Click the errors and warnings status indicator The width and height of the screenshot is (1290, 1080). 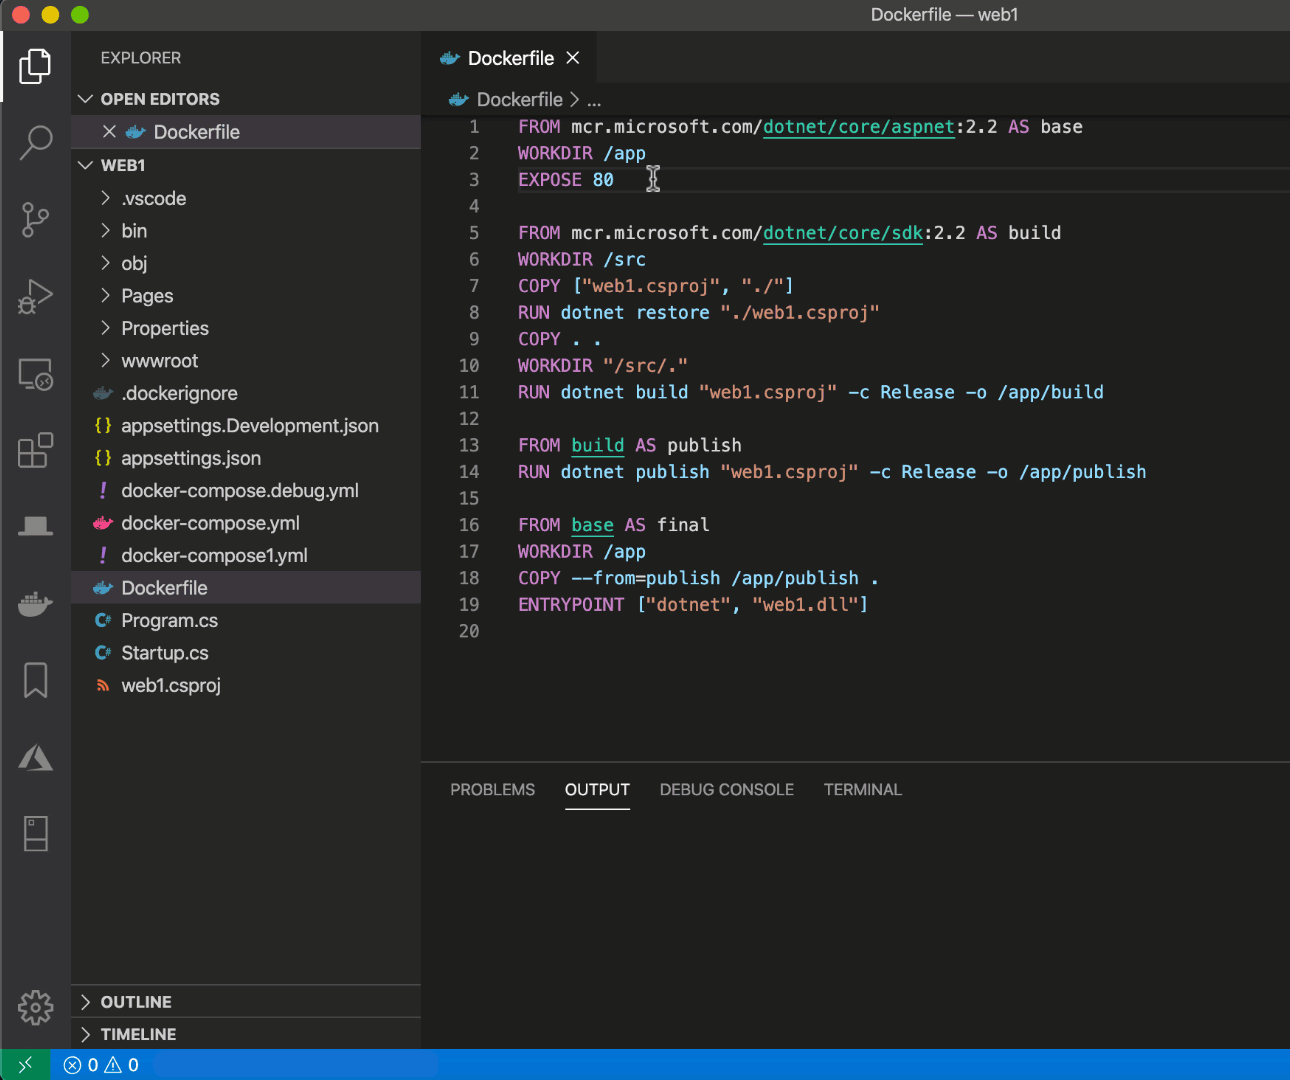pyautogui.click(x=100, y=1064)
